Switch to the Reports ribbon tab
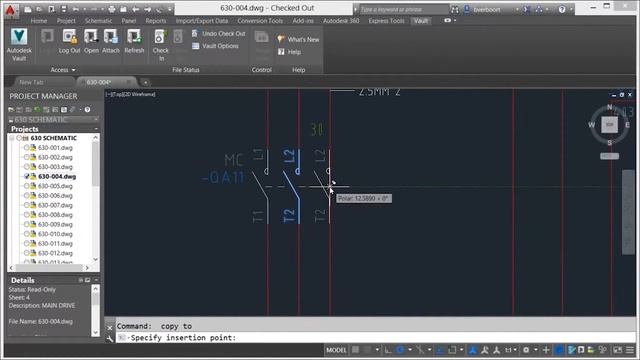 click(156, 21)
